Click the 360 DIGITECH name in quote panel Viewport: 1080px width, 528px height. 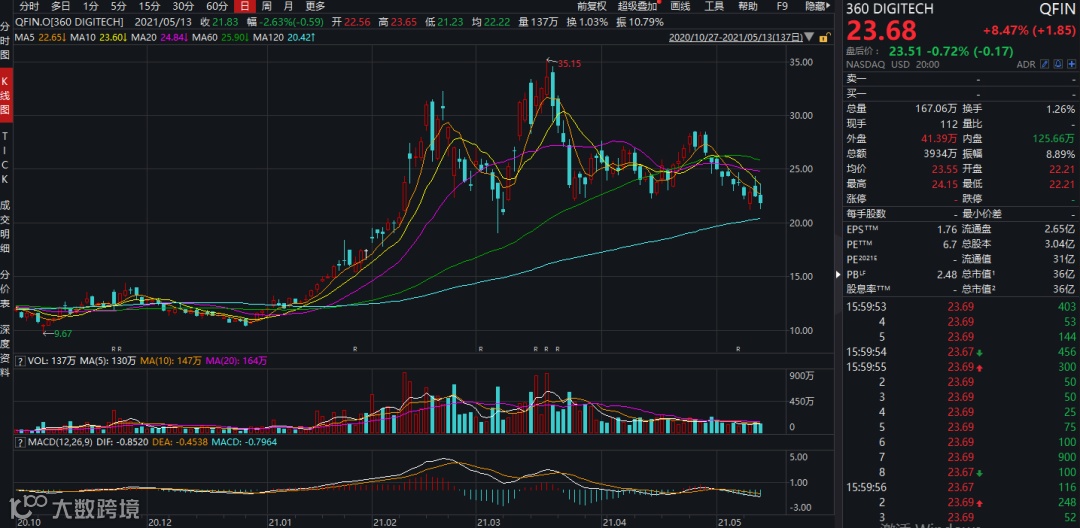click(x=890, y=9)
